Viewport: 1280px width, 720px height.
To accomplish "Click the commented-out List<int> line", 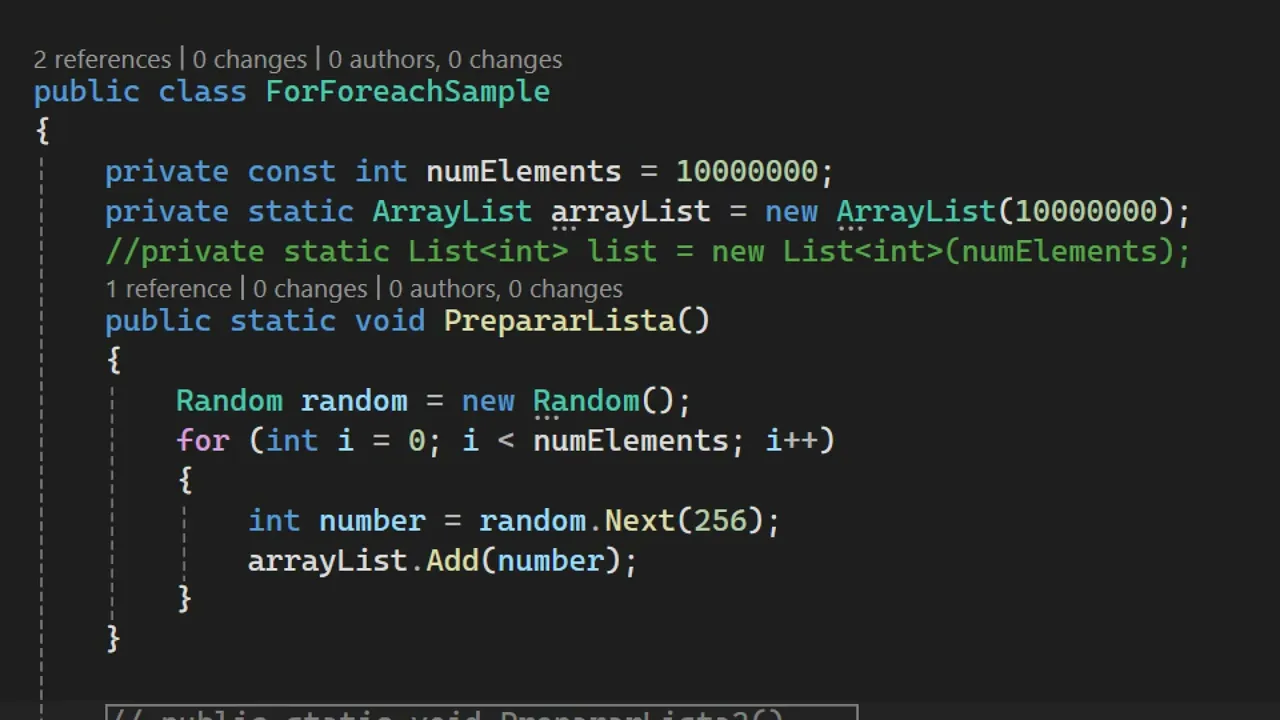I will (x=648, y=252).
